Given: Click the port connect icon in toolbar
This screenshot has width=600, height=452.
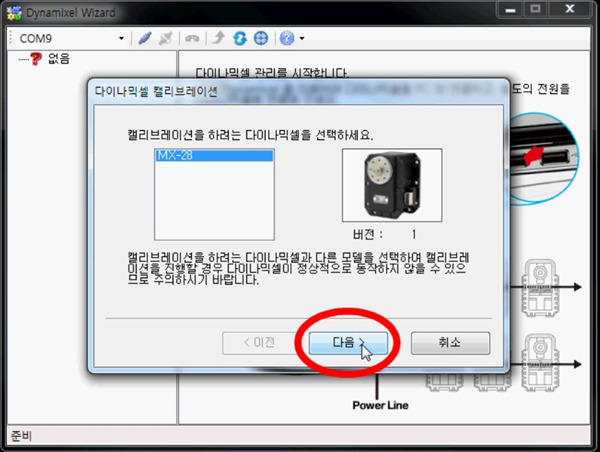Looking at the screenshot, I should pyautogui.click(x=145, y=38).
